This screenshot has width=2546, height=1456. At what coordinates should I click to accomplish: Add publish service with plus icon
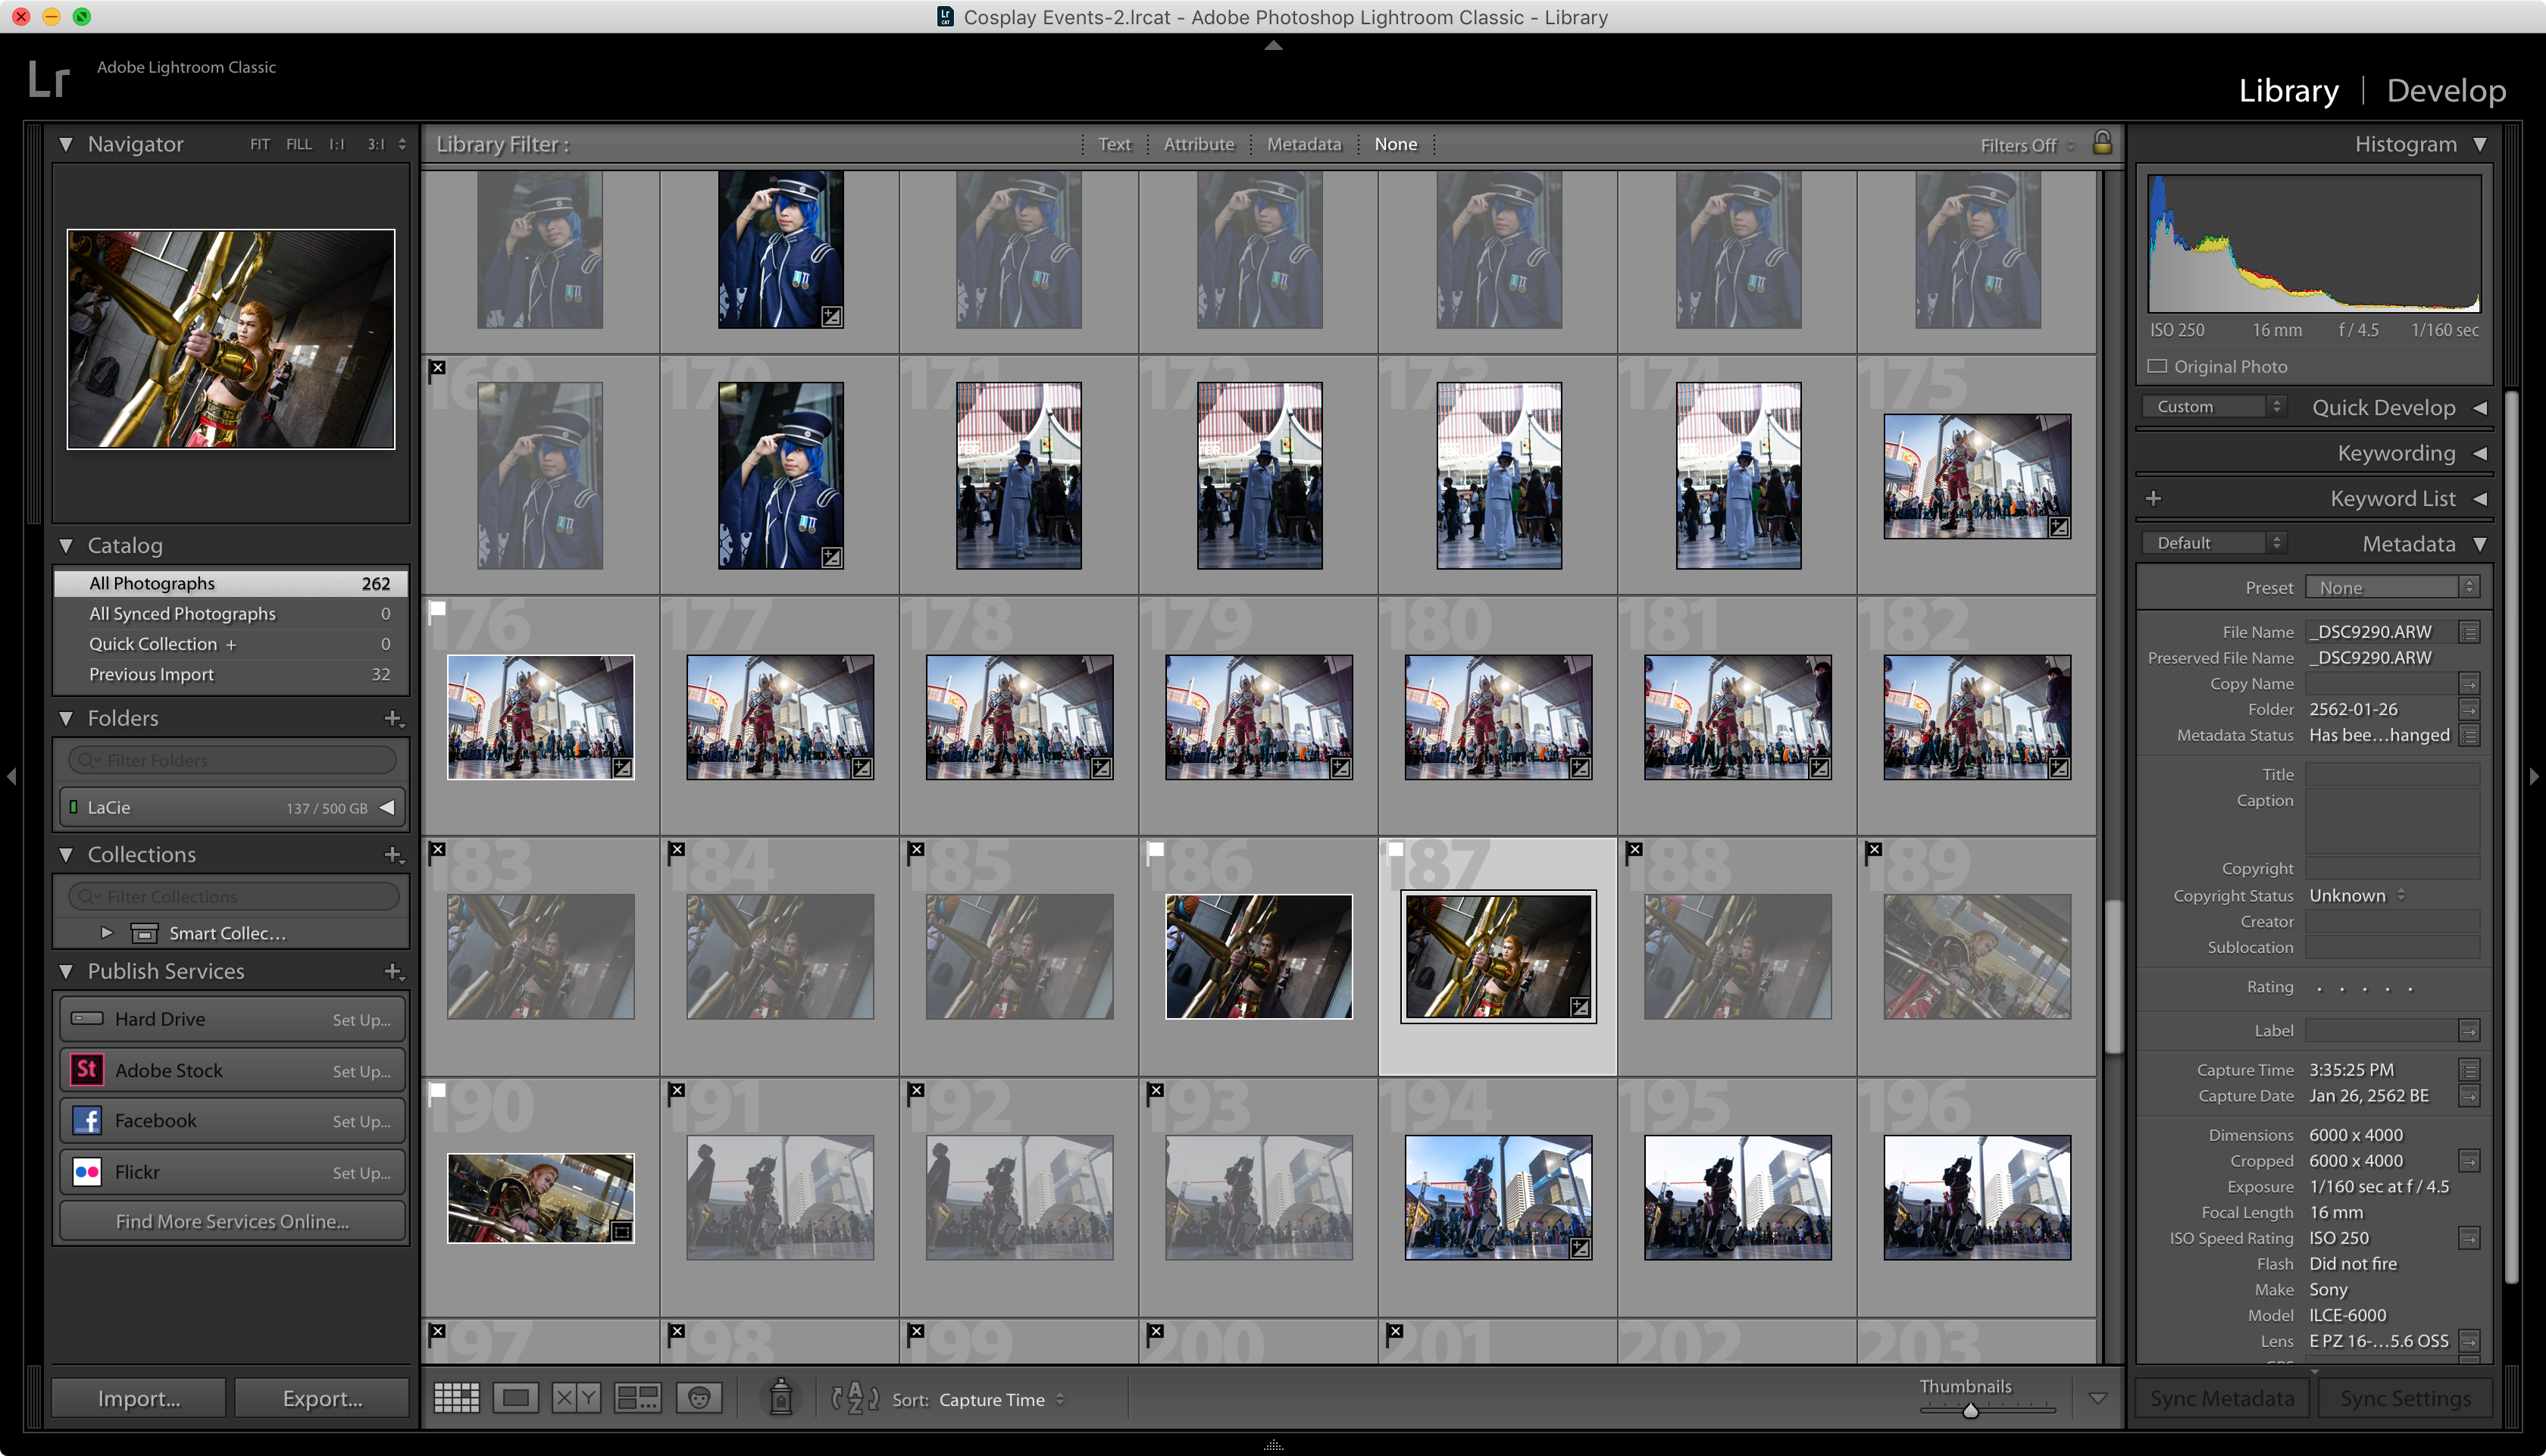click(x=393, y=972)
